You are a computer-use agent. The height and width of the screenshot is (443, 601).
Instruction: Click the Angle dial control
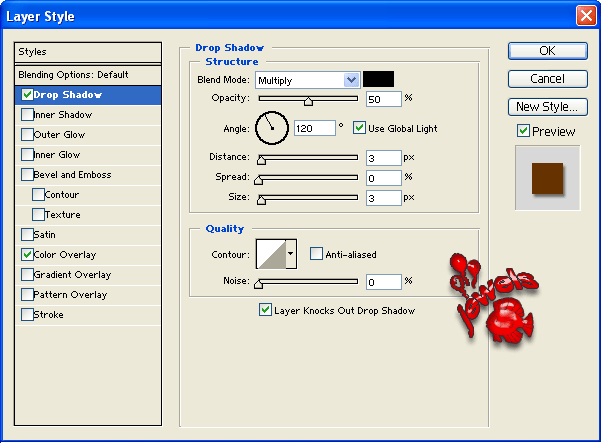pyautogui.click(x=271, y=127)
